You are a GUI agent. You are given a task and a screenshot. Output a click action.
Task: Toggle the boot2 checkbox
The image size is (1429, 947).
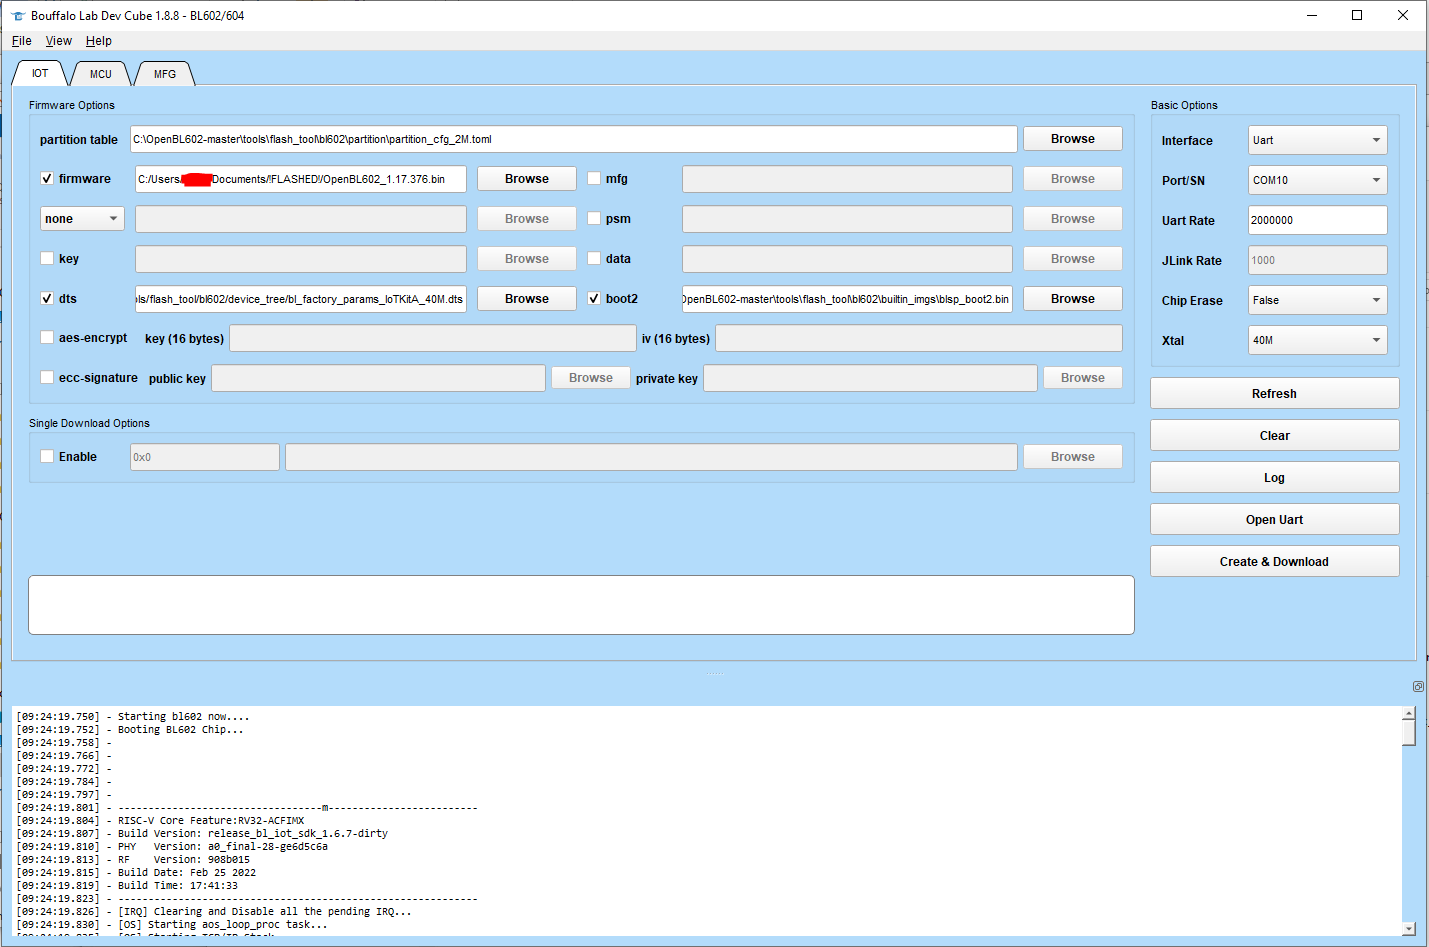594,298
